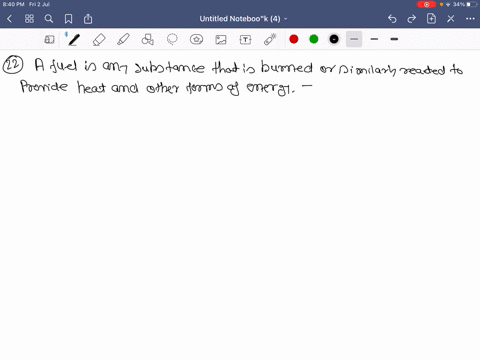Open the share and export menu
This screenshot has height=360, width=480.
tap(88, 19)
